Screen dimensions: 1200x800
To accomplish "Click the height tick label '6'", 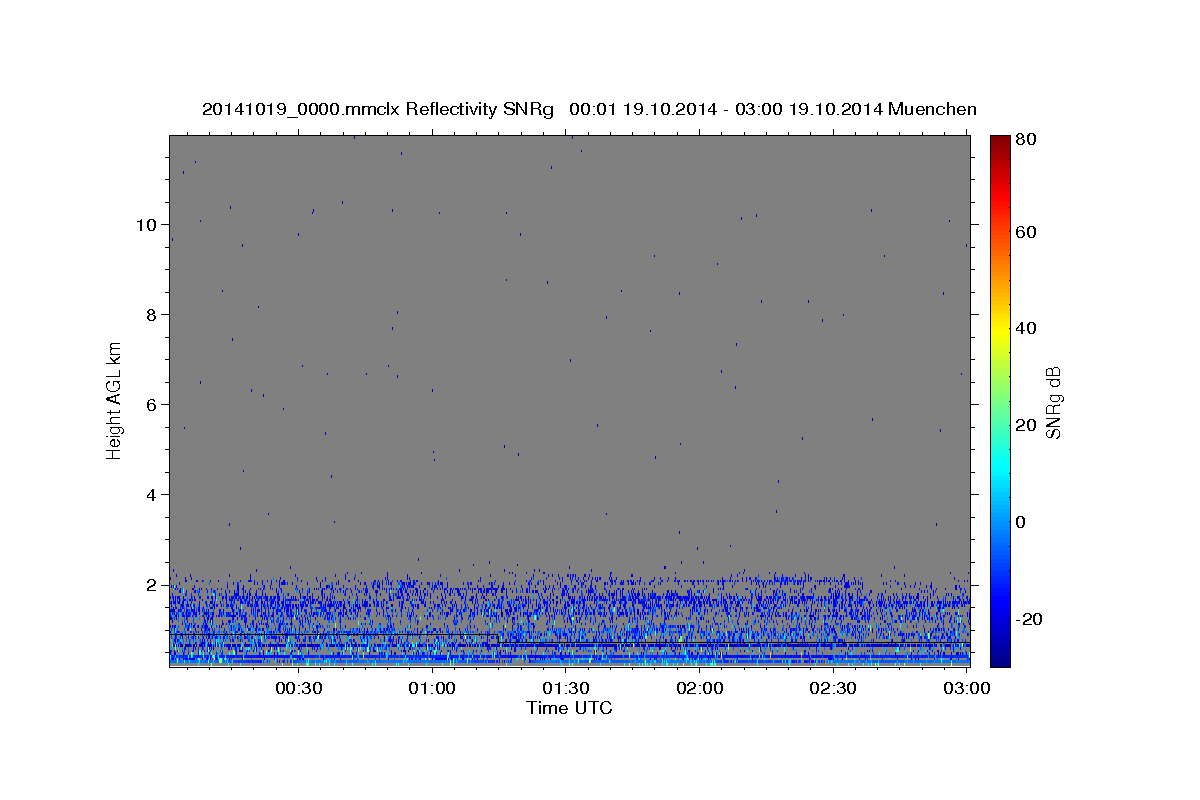I will pyautogui.click(x=151, y=404).
